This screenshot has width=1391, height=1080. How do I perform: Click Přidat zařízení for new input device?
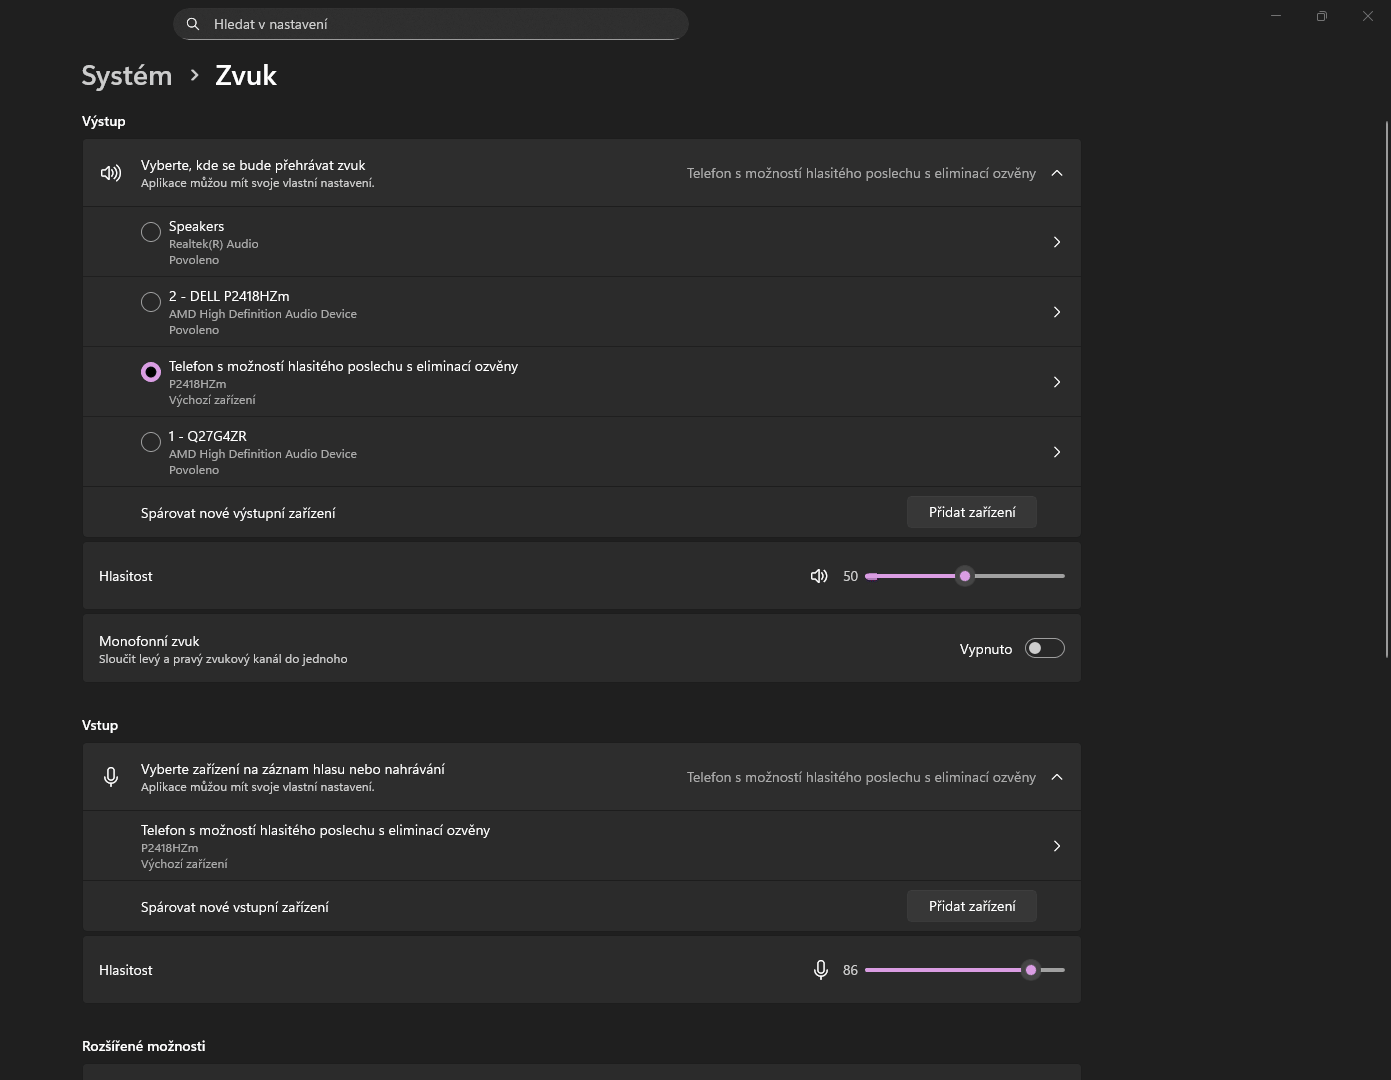tap(971, 906)
